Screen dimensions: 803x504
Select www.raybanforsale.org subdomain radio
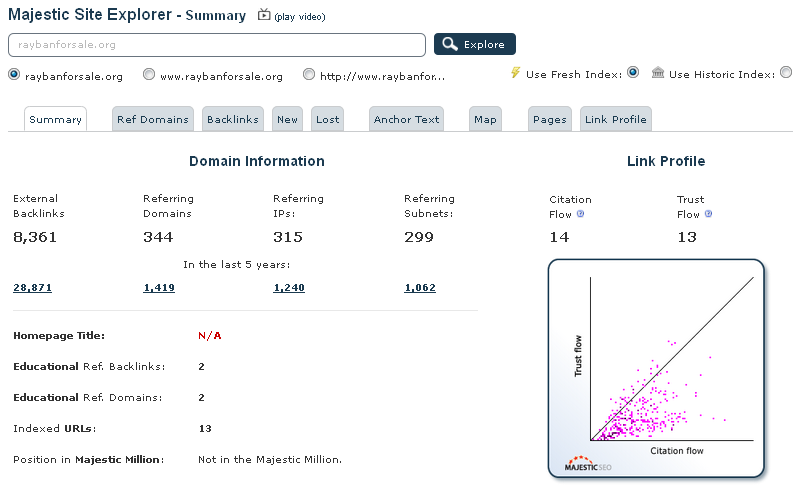[149, 75]
